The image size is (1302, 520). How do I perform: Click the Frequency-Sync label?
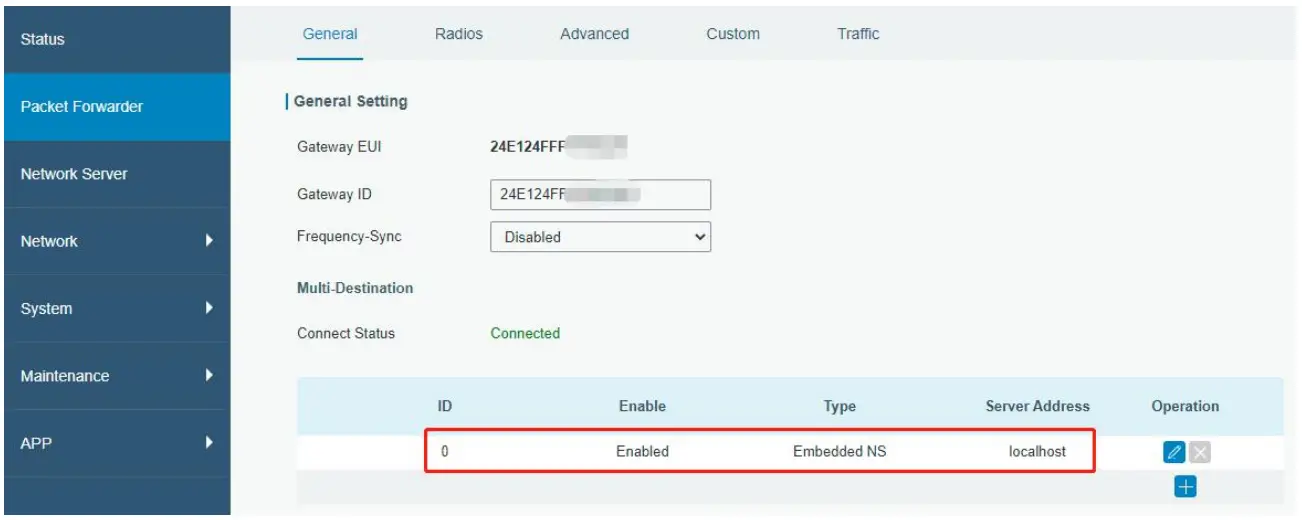(x=349, y=237)
